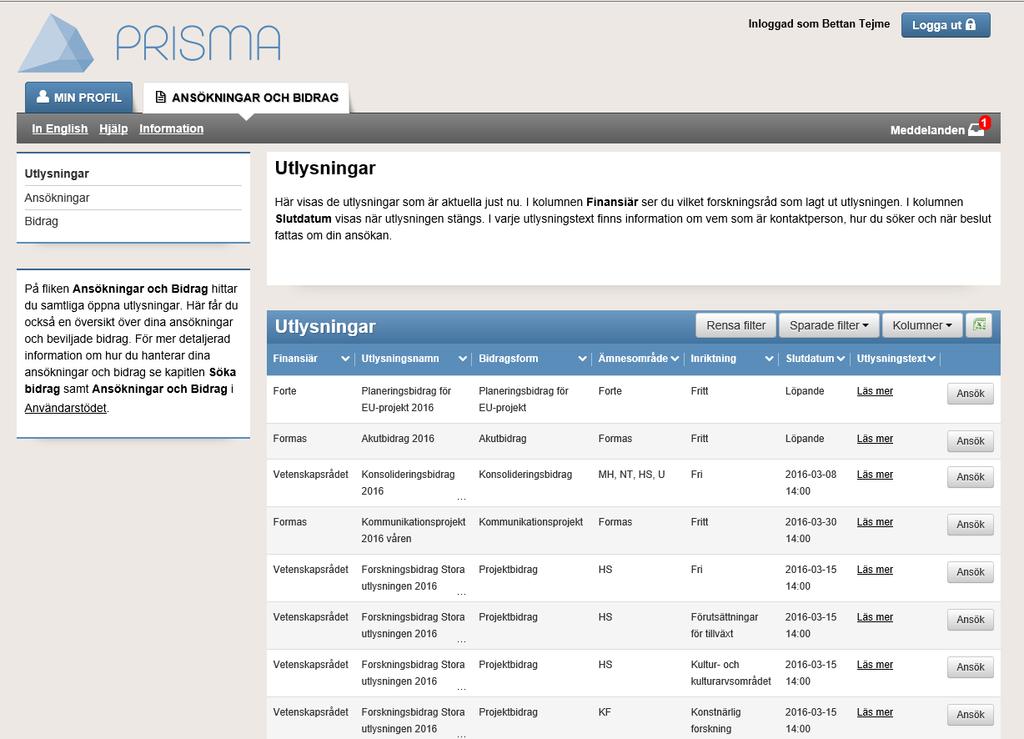Open the Information link
Screen dimensions: 1024x739
pos(171,129)
